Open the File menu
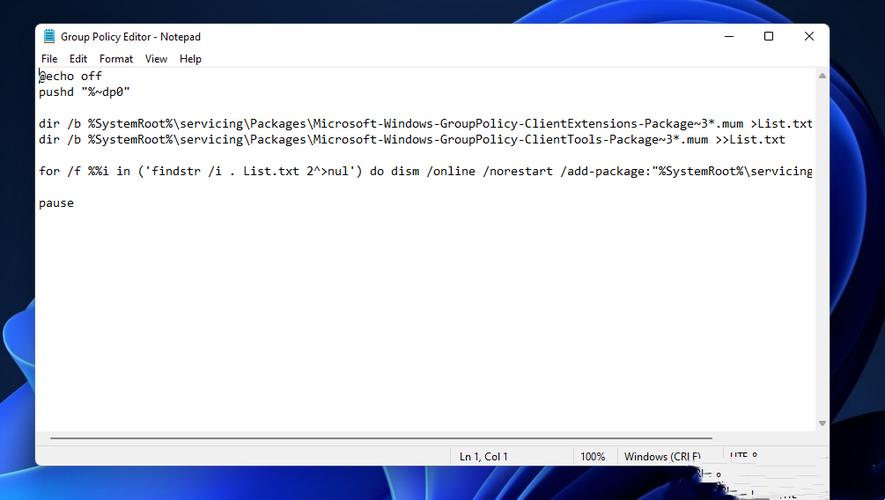Viewport: 885px width, 500px height. click(49, 59)
